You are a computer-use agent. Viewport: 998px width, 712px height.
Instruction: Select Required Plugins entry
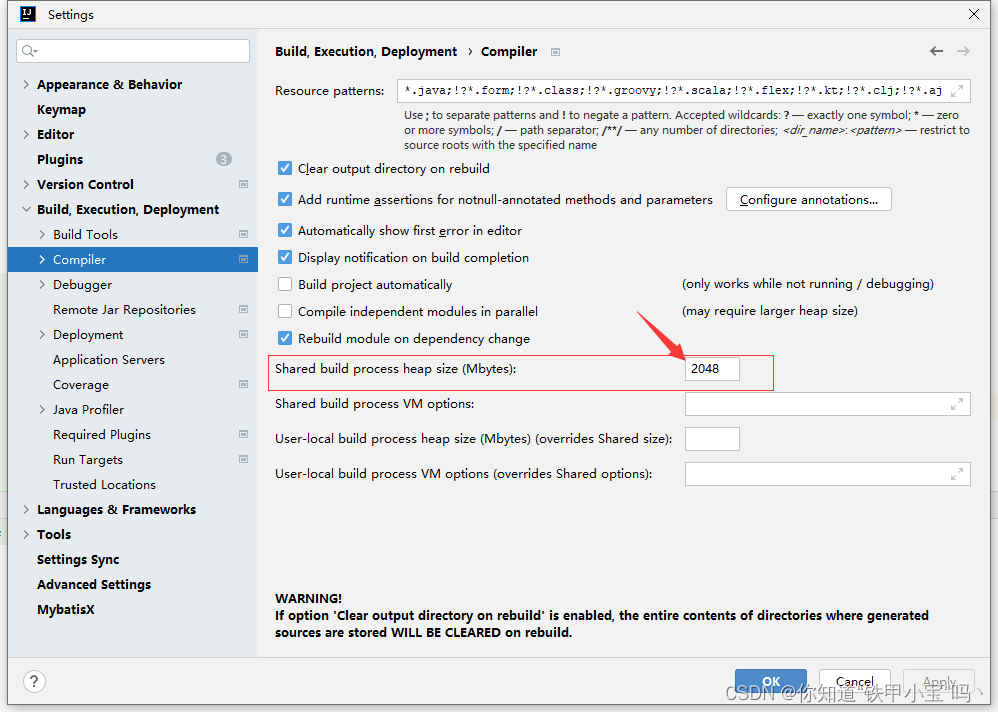pos(102,435)
